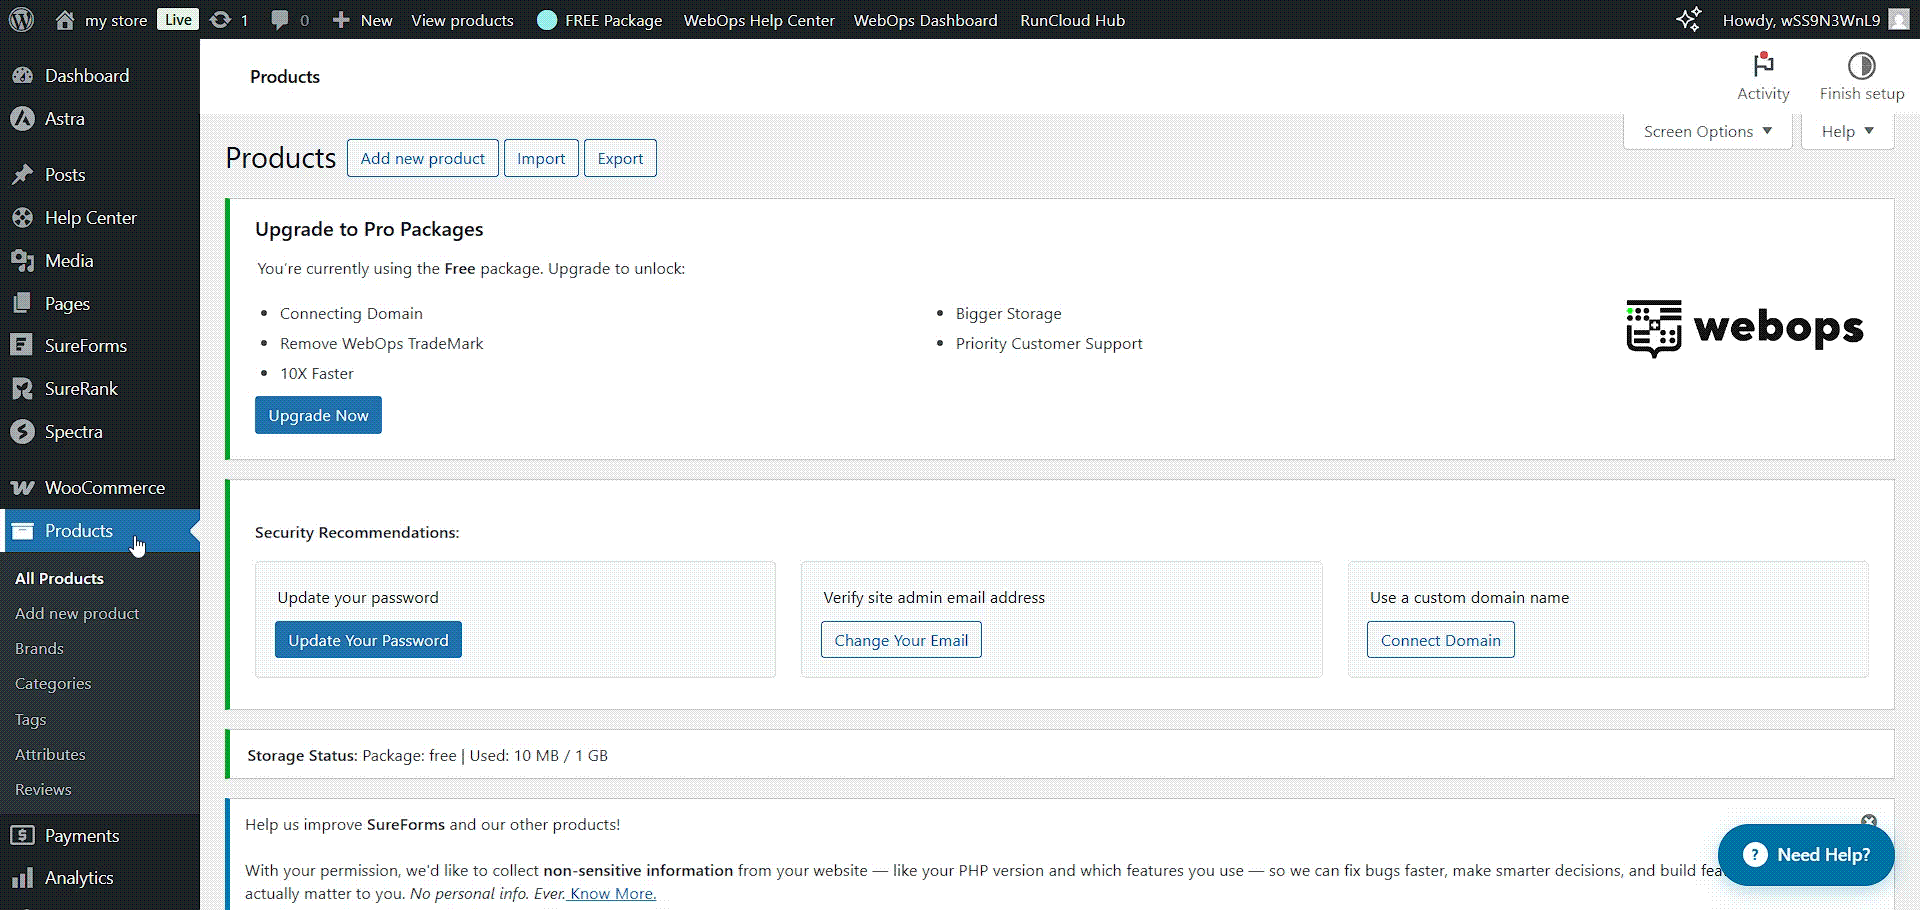The height and width of the screenshot is (910, 1920).
Task: Go to WooCommerce menu in sidebar
Action: coord(104,488)
